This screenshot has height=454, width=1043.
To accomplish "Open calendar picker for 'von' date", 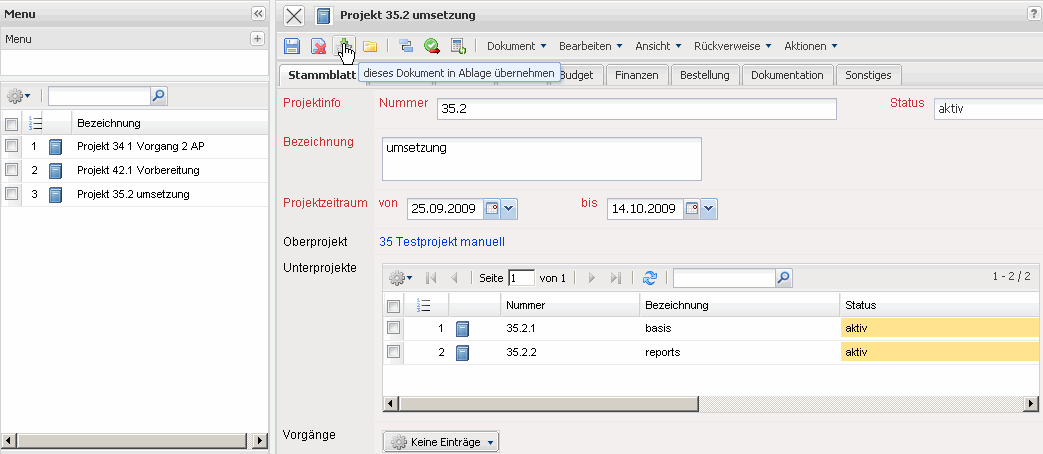I will 492,209.
